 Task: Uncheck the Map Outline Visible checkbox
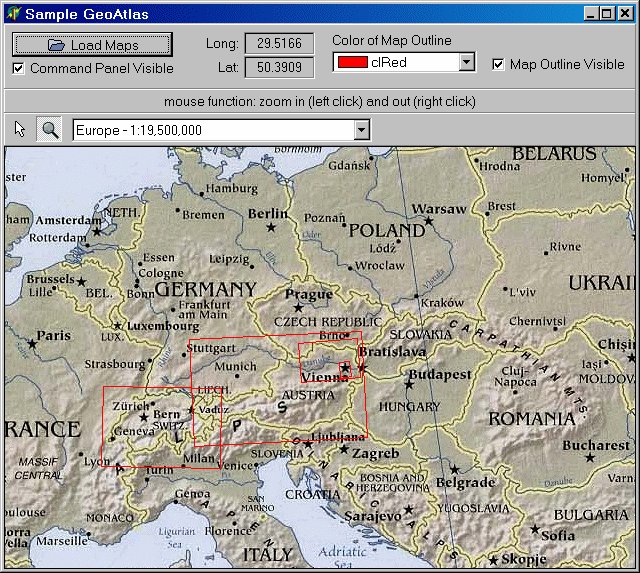point(498,64)
